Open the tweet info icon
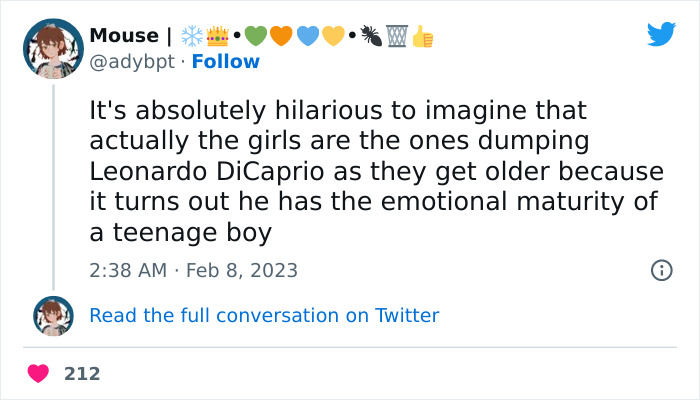700x400 pixels. coord(661,270)
